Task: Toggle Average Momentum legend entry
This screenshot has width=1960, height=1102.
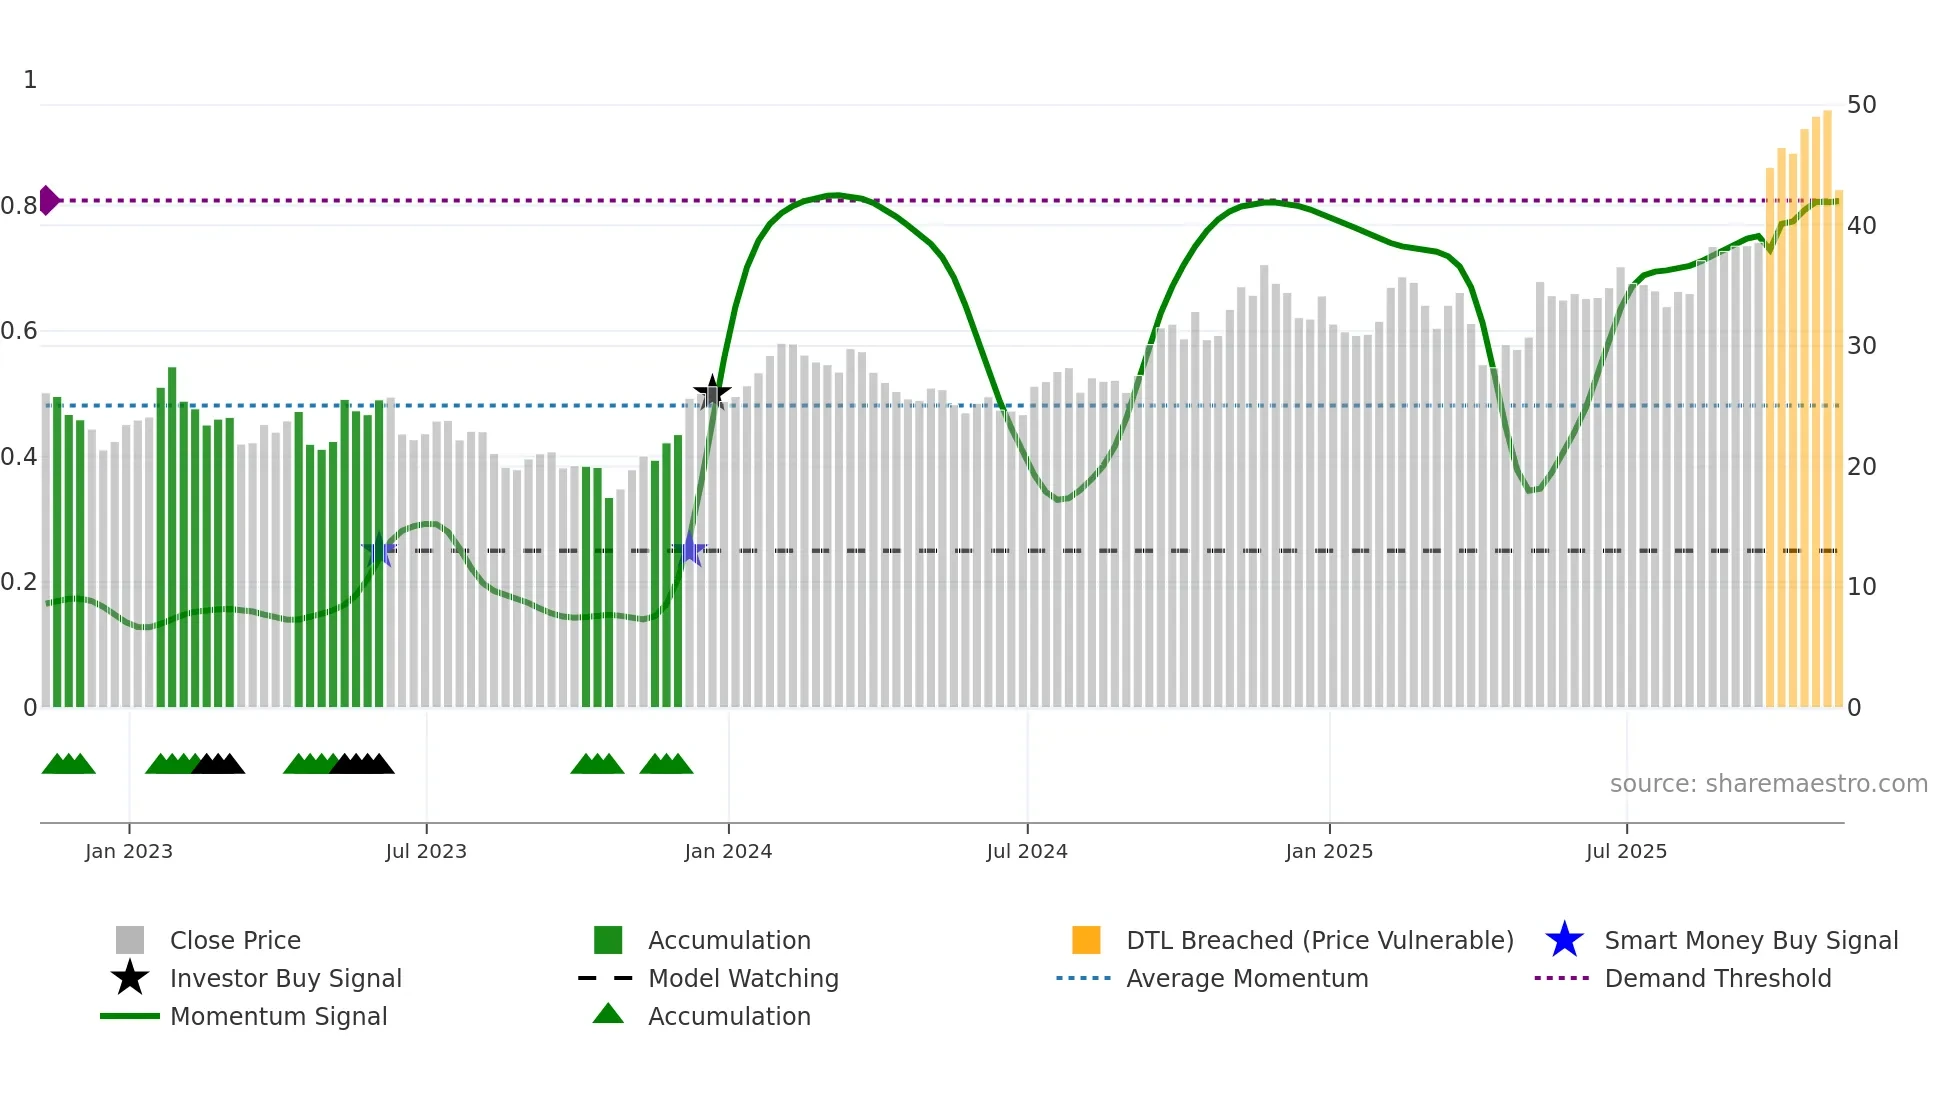Action: coord(1247,978)
